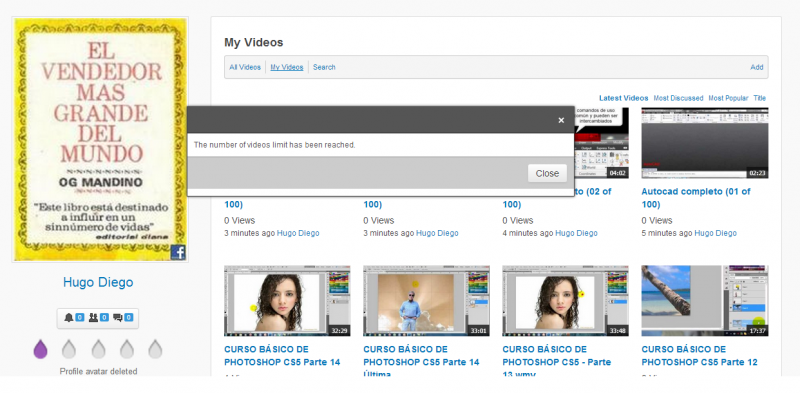Click the My Videos heading
The image size is (800, 393).
point(254,42)
